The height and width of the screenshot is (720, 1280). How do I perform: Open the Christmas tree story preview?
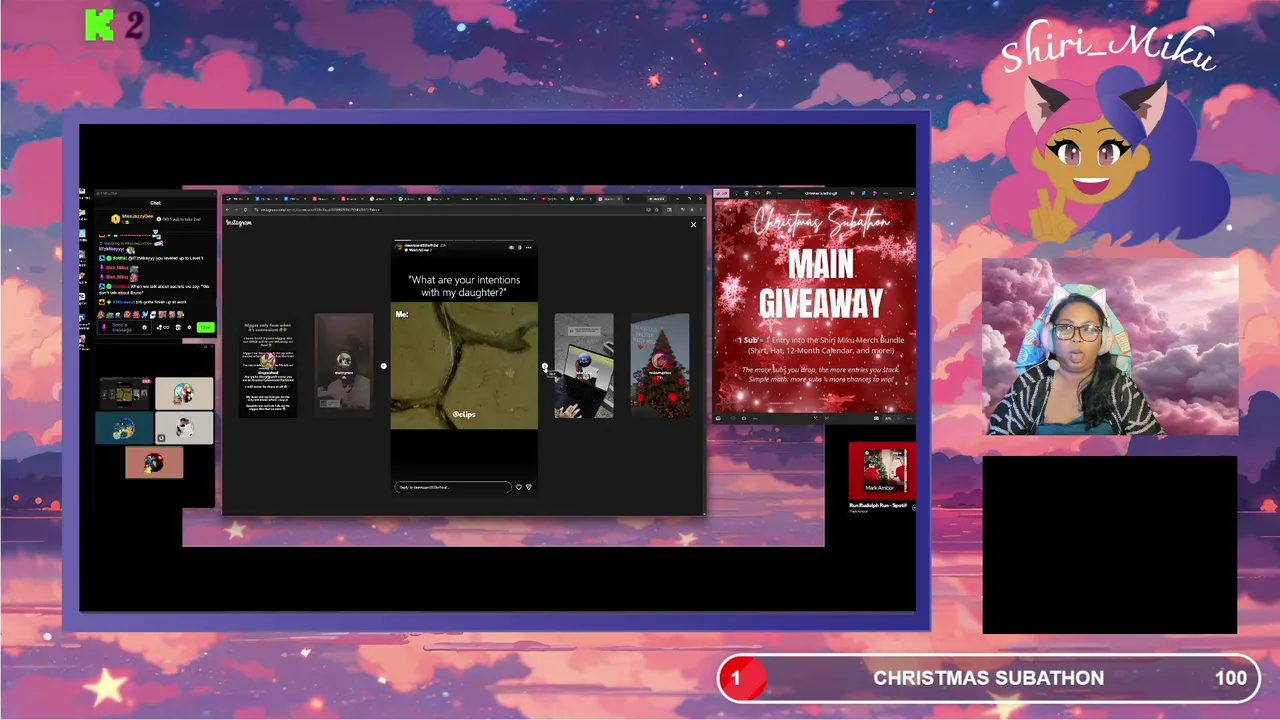coord(660,366)
